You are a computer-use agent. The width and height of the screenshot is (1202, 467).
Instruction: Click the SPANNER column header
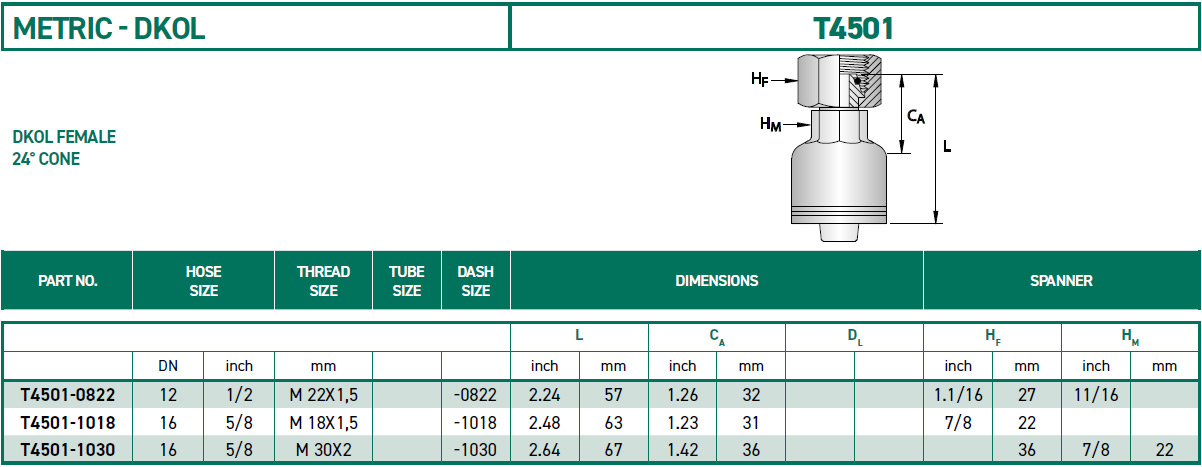(1061, 281)
